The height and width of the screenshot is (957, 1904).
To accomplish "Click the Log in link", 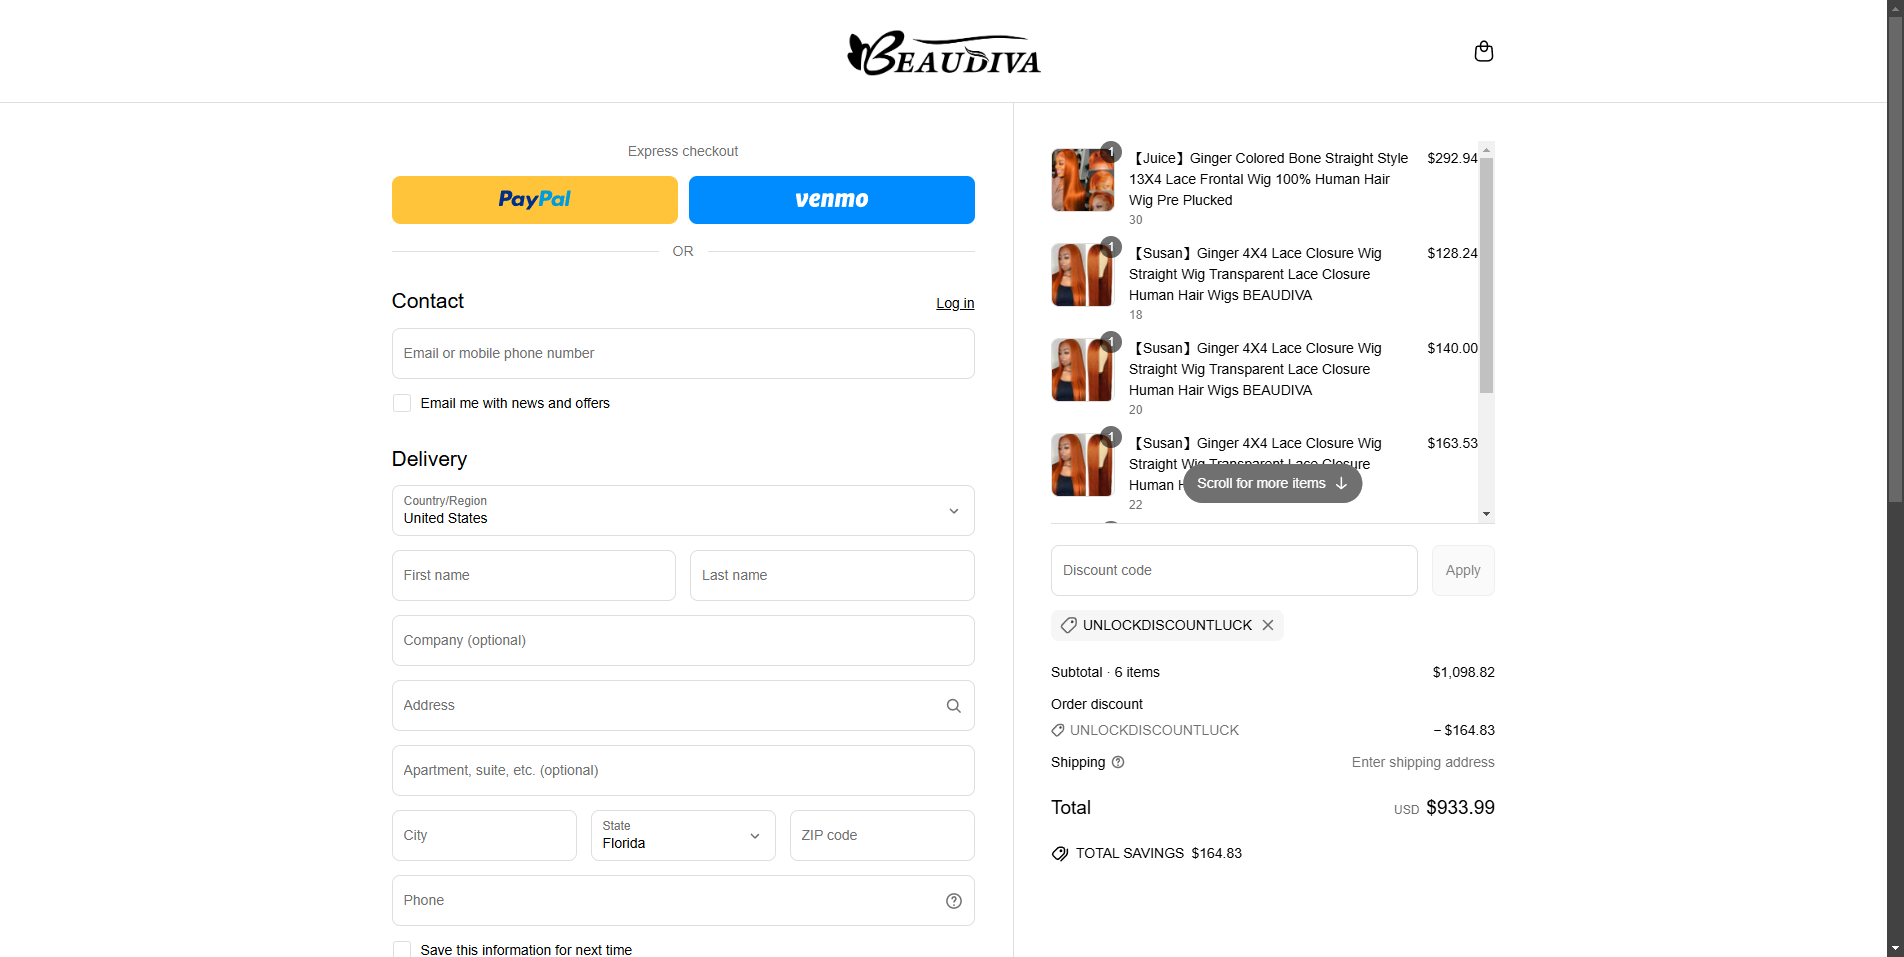I will [955, 303].
